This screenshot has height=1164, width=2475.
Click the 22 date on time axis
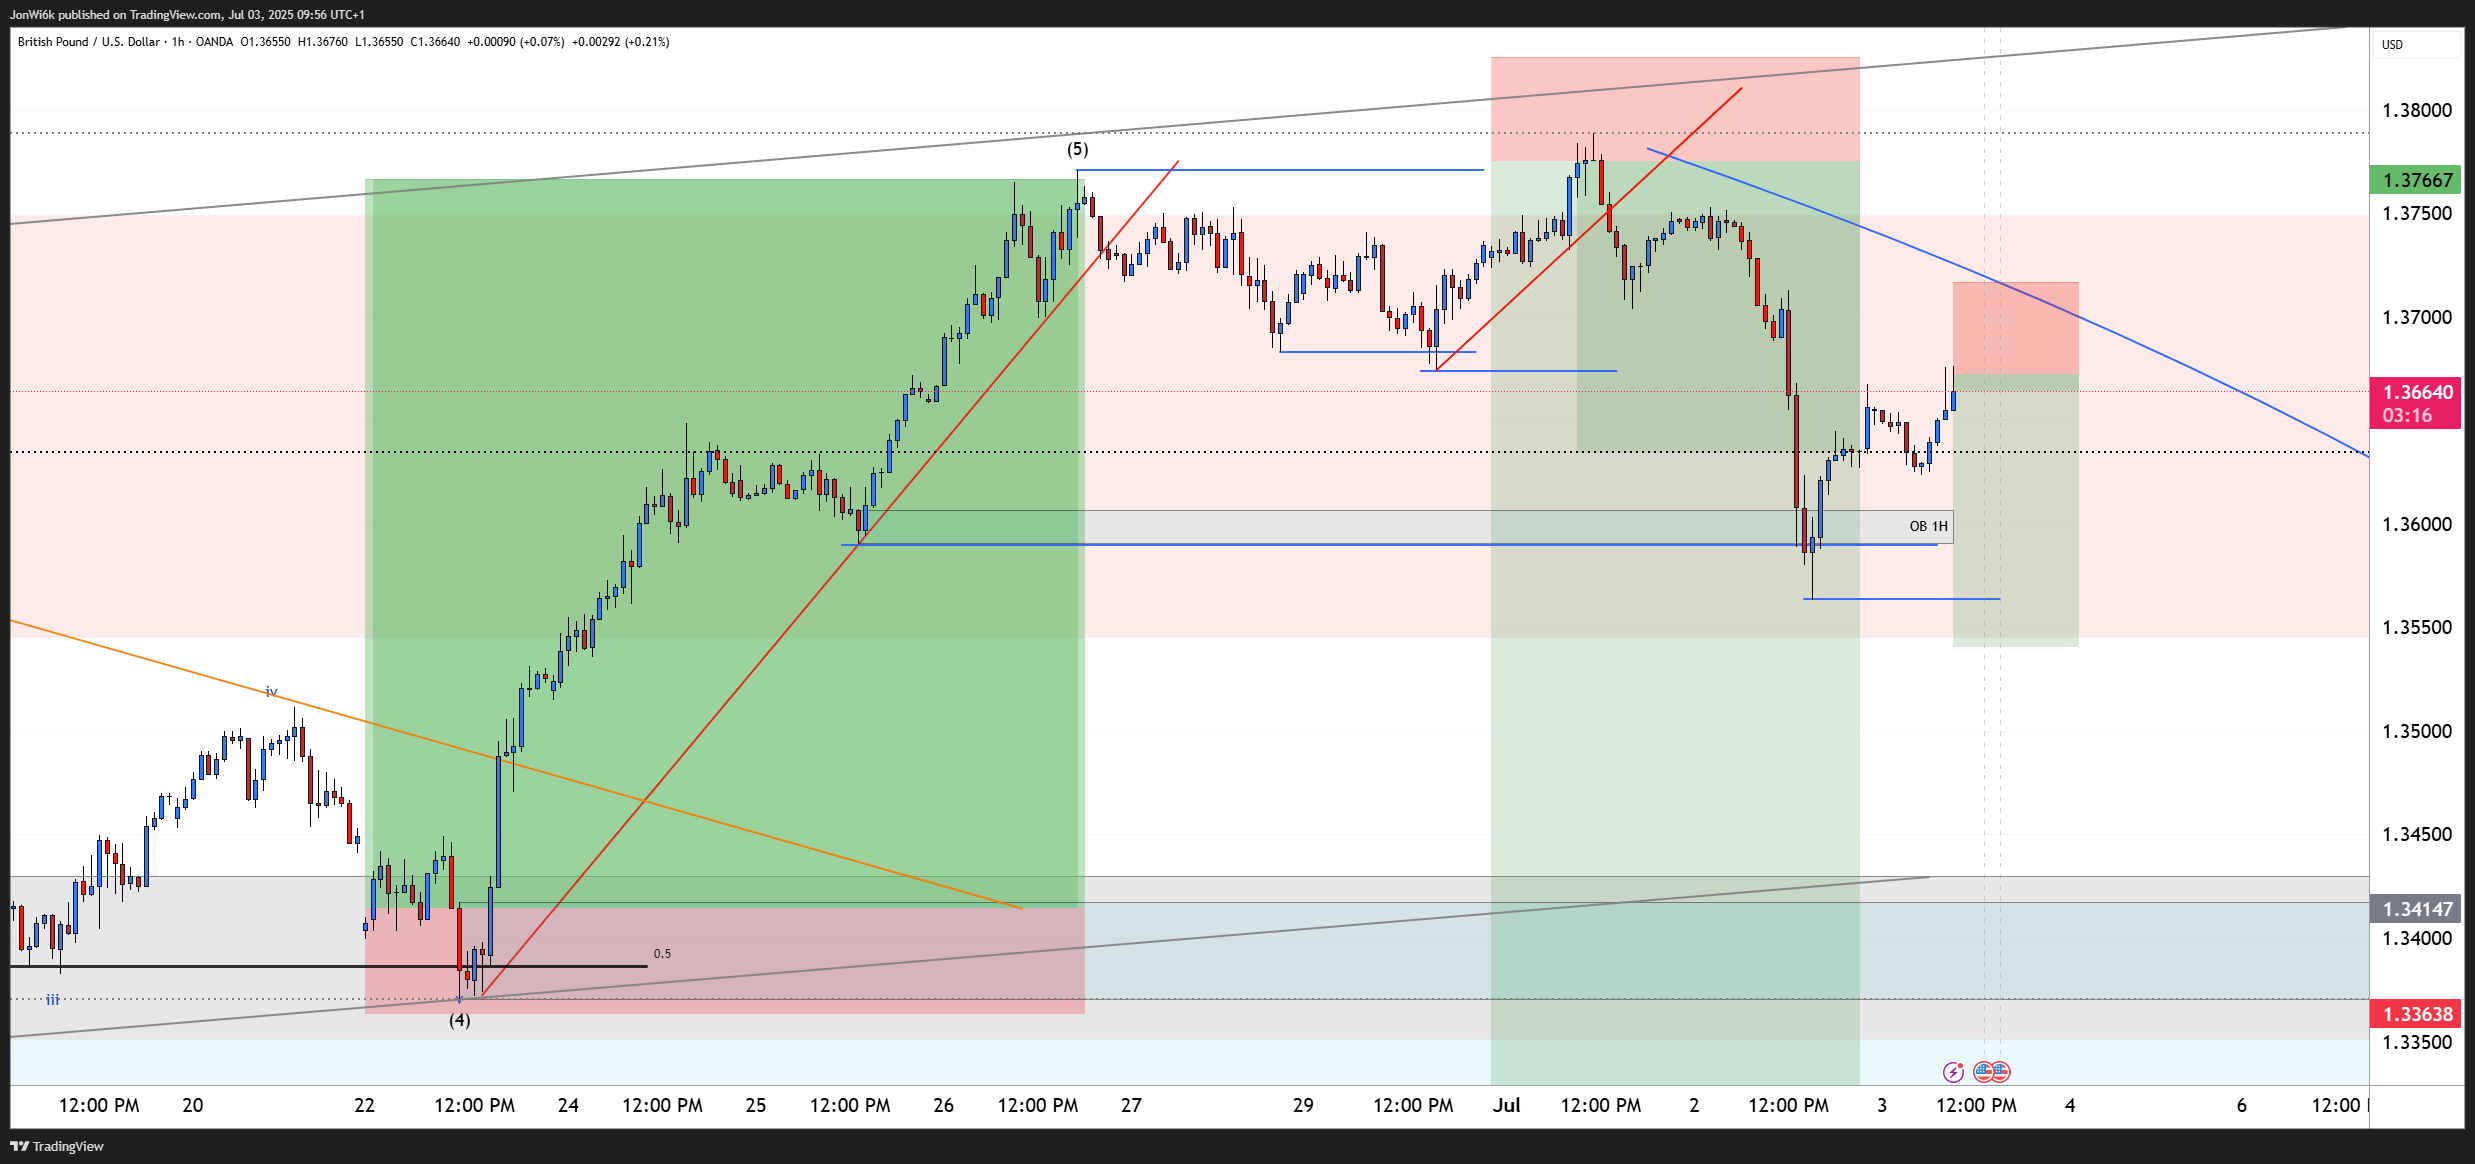point(364,1105)
